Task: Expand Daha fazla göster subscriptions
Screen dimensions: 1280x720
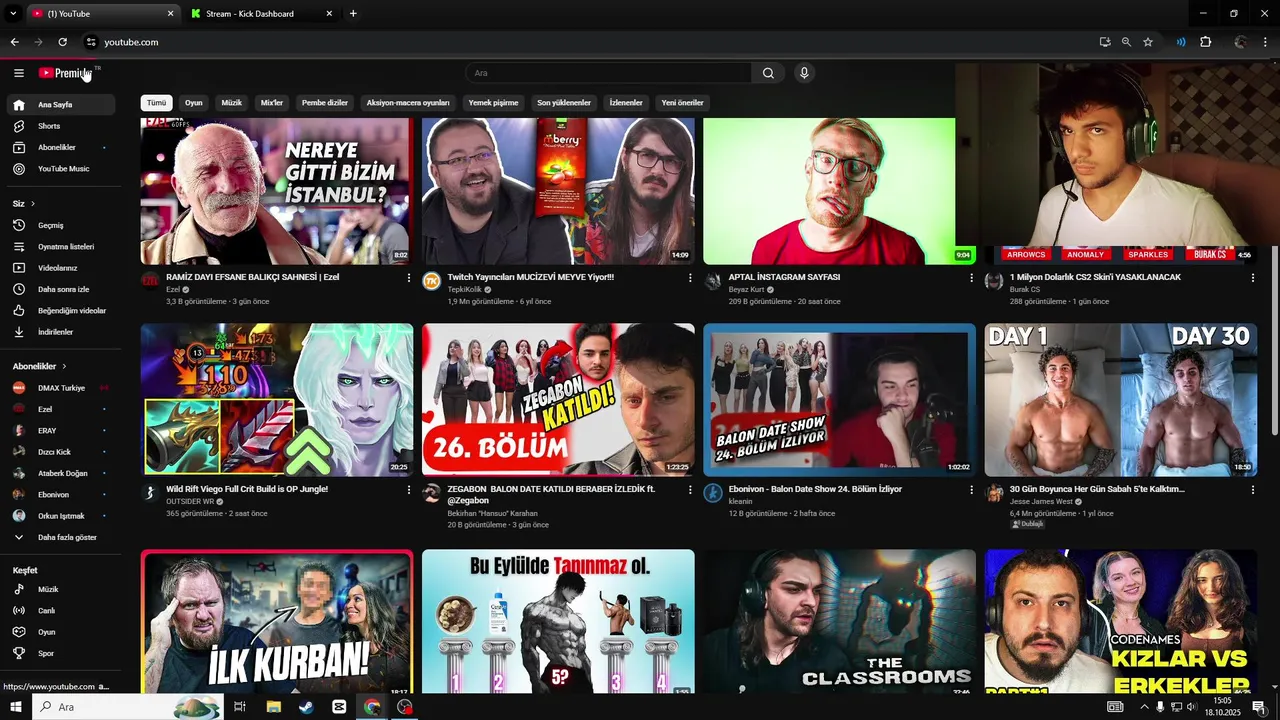Action: [60, 537]
